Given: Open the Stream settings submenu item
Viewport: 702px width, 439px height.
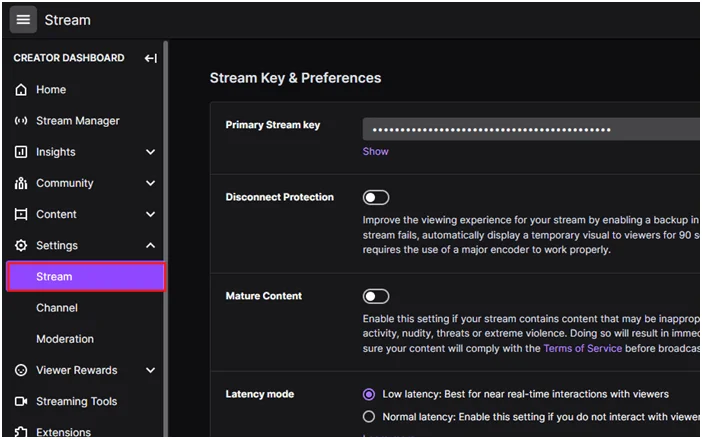Looking at the screenshot, I should point(86,277).
